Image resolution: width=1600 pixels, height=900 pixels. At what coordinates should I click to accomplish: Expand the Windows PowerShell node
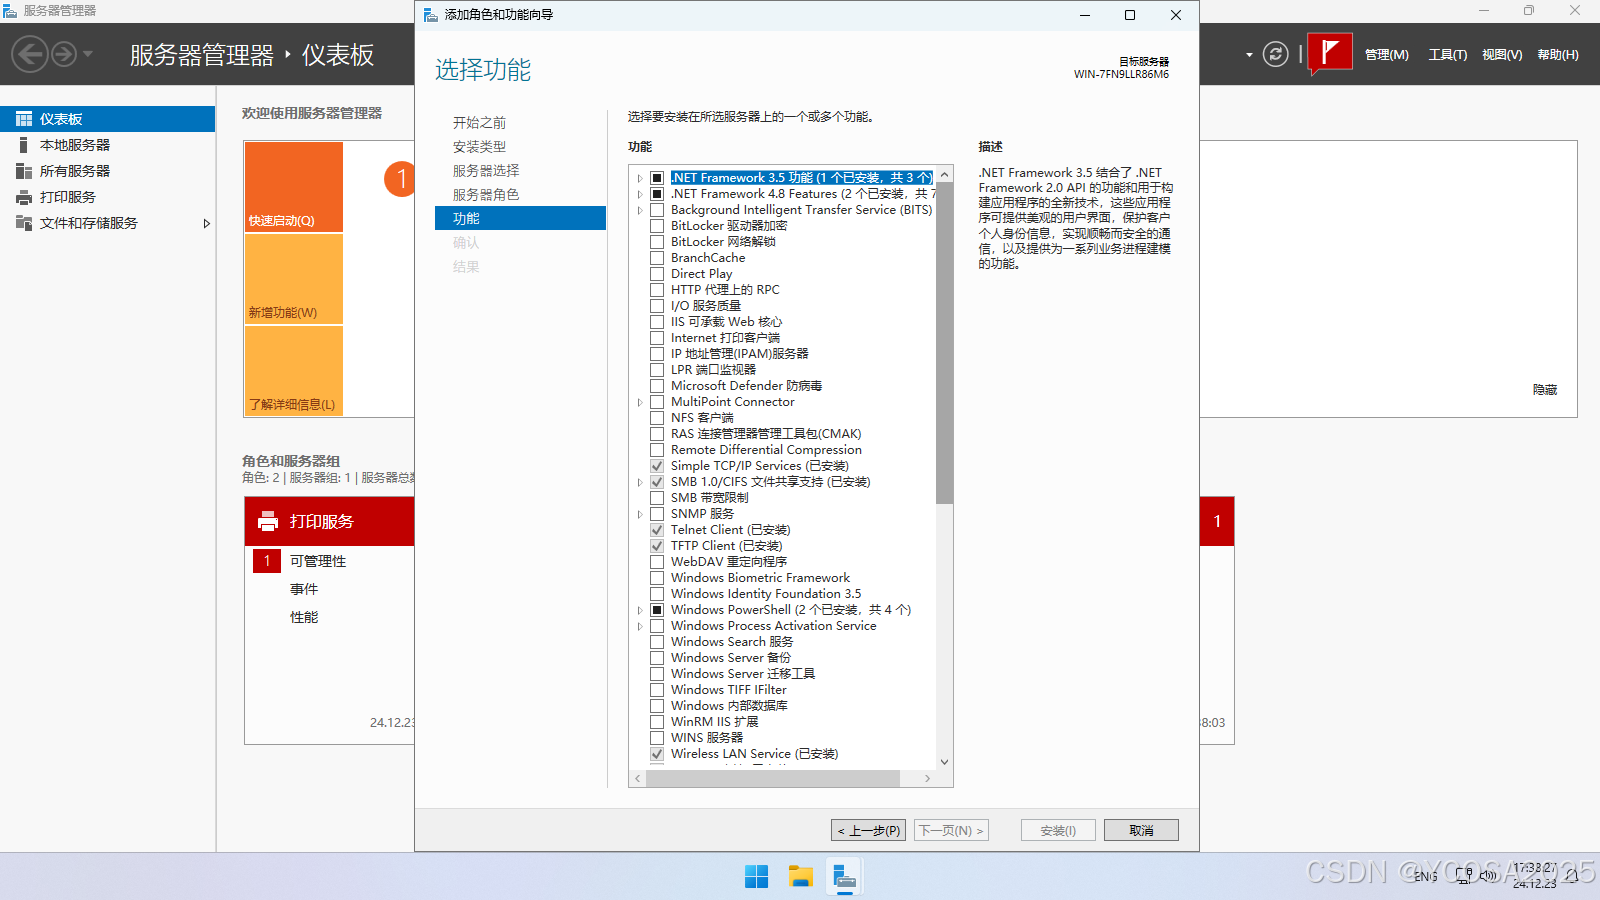coord(640,610)
